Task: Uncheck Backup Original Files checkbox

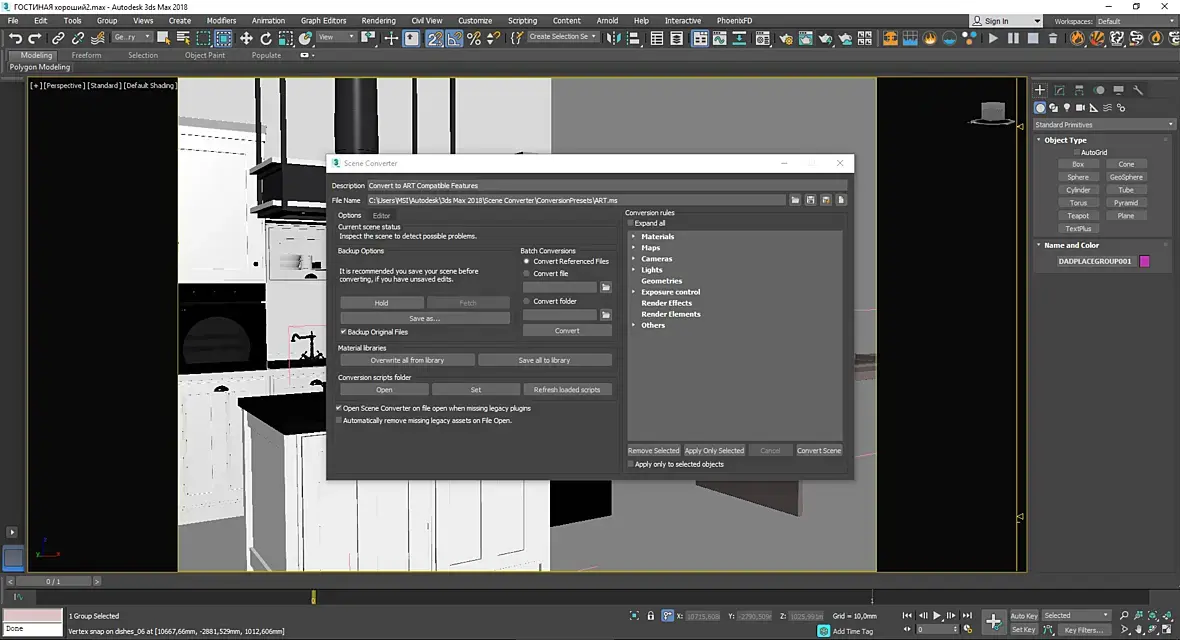Action: pyautogui.click(x=343, y=332)
